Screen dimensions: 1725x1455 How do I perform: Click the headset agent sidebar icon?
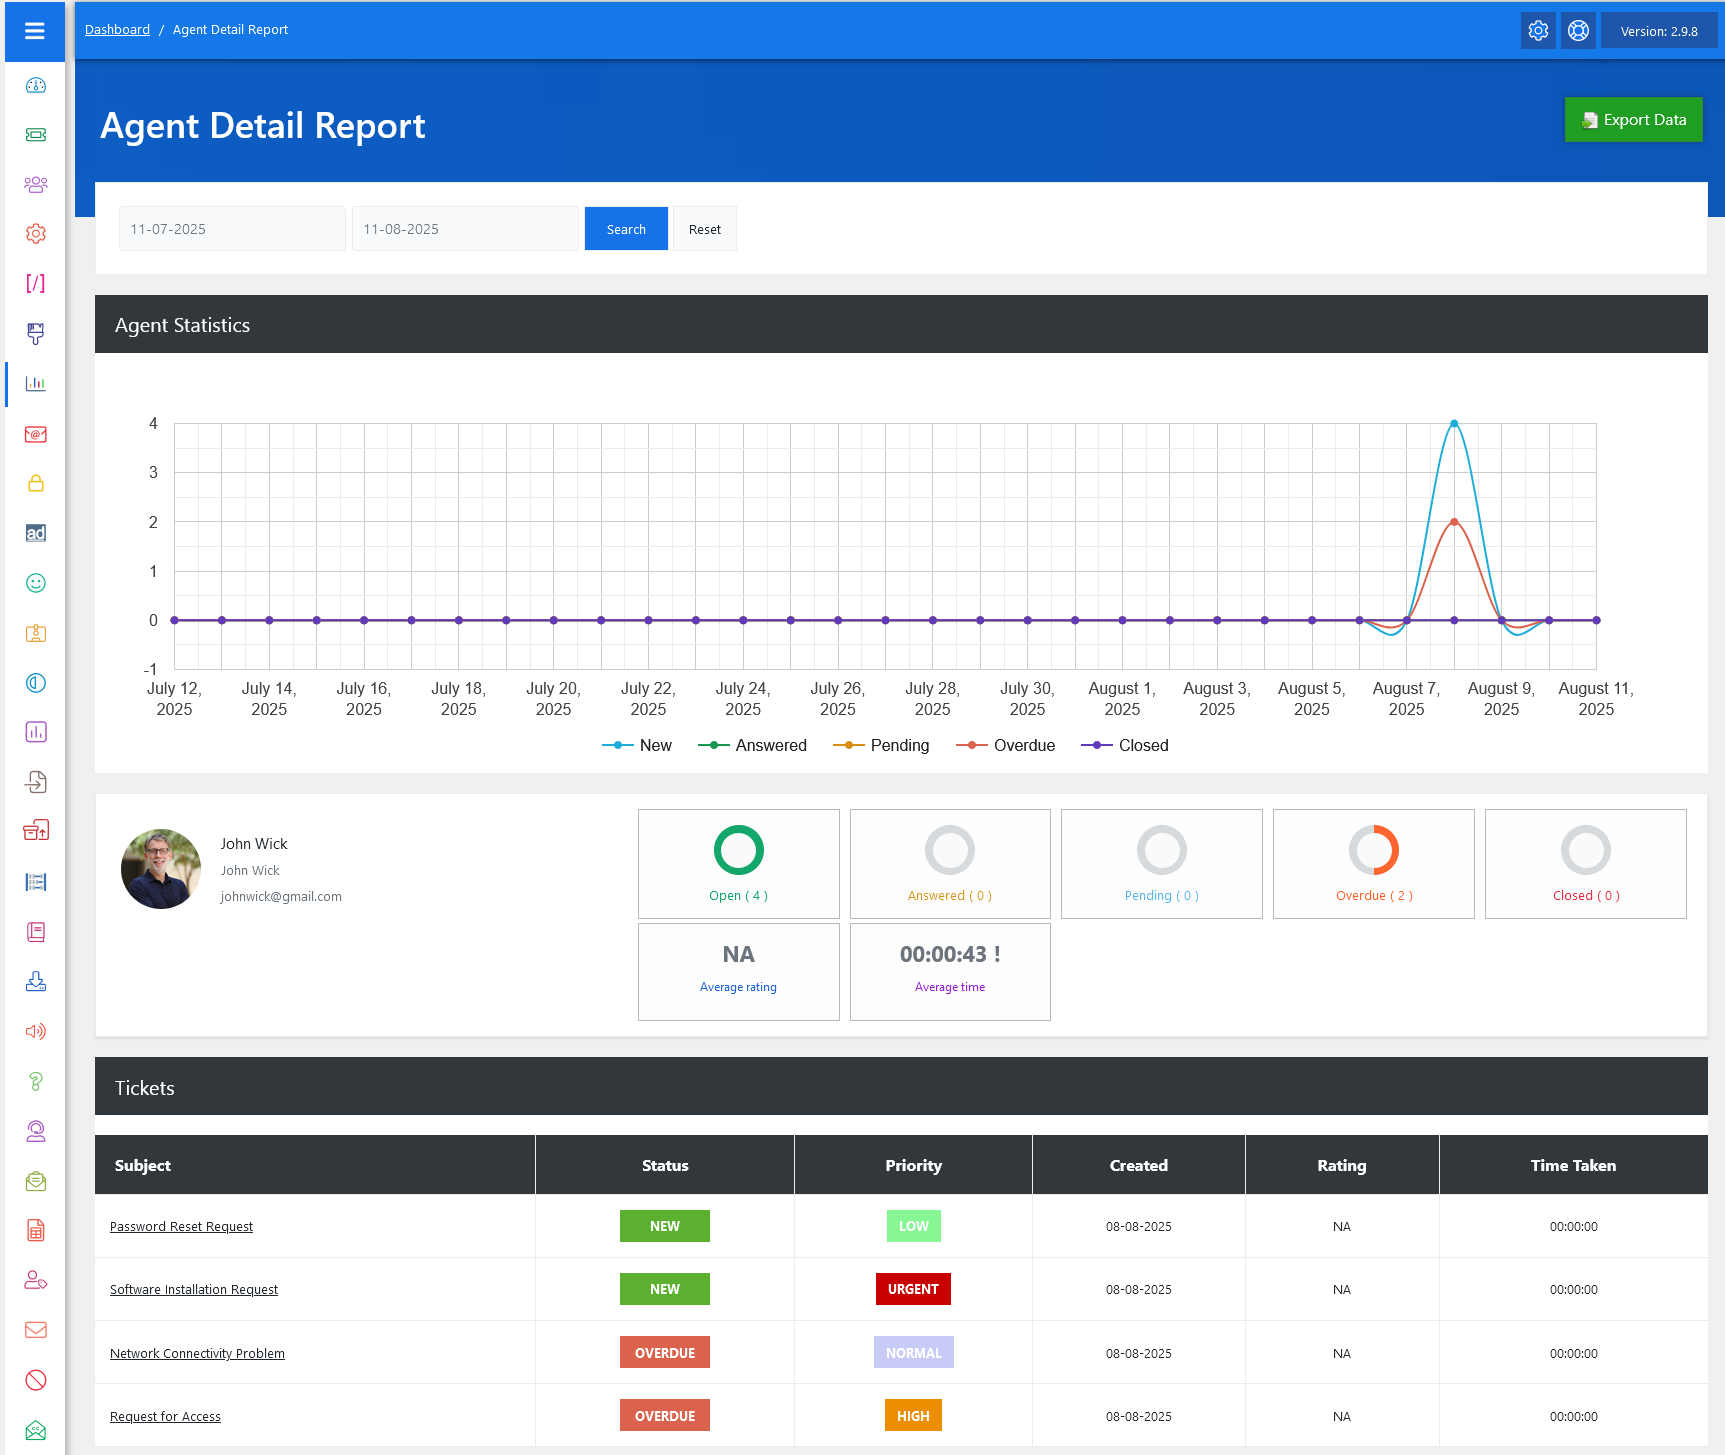coord(36,1131)
